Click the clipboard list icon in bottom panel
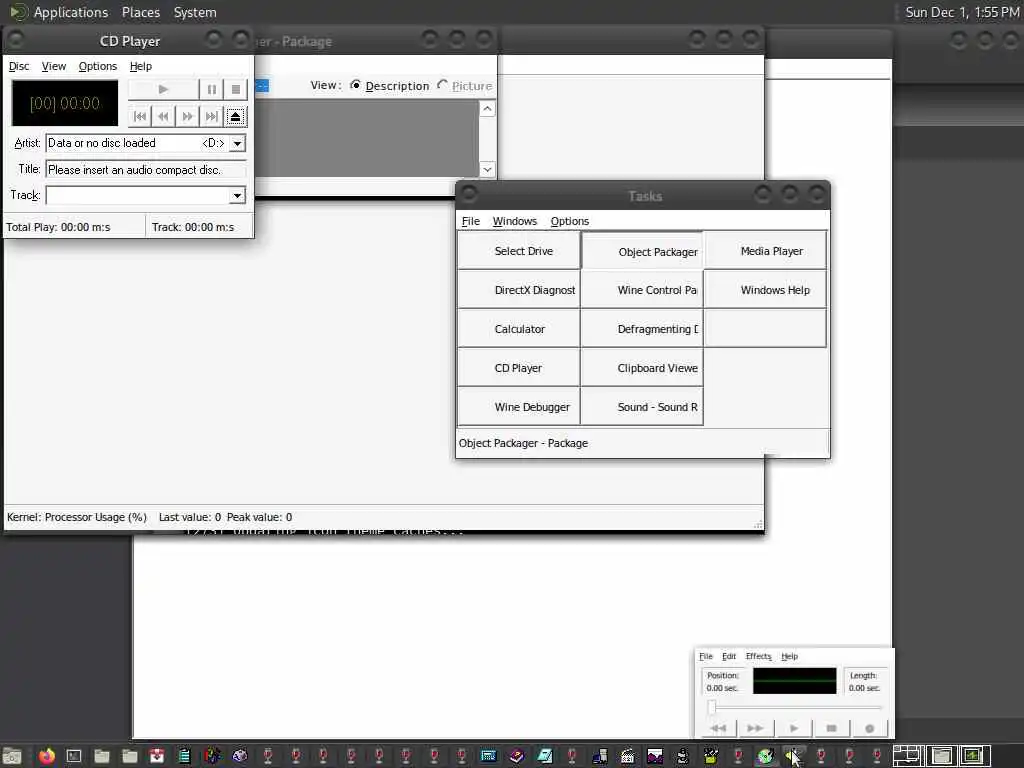This screenshot has height=768, width=1024. pyautogui.click(x=184, y=756)
